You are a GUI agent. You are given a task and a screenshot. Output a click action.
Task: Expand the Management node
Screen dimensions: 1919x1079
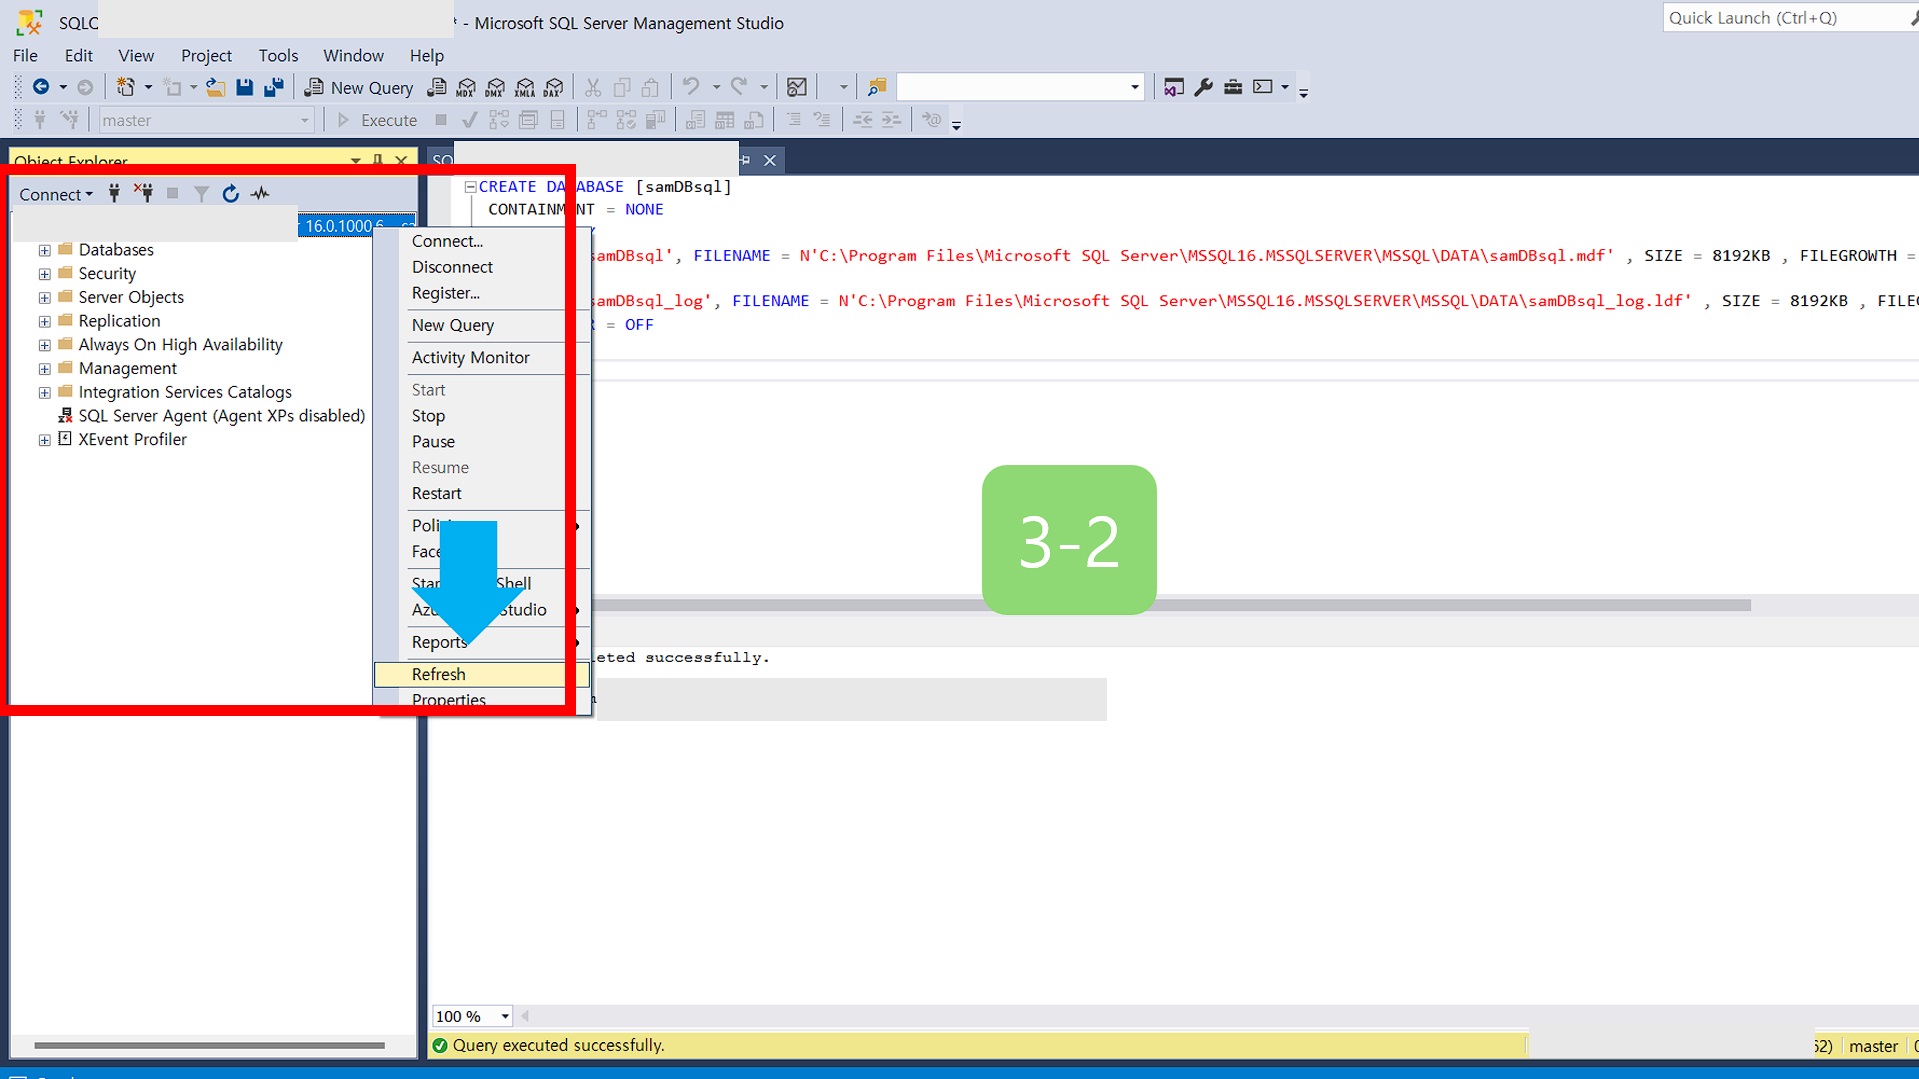pyautogui.click(x=44, y=369)
